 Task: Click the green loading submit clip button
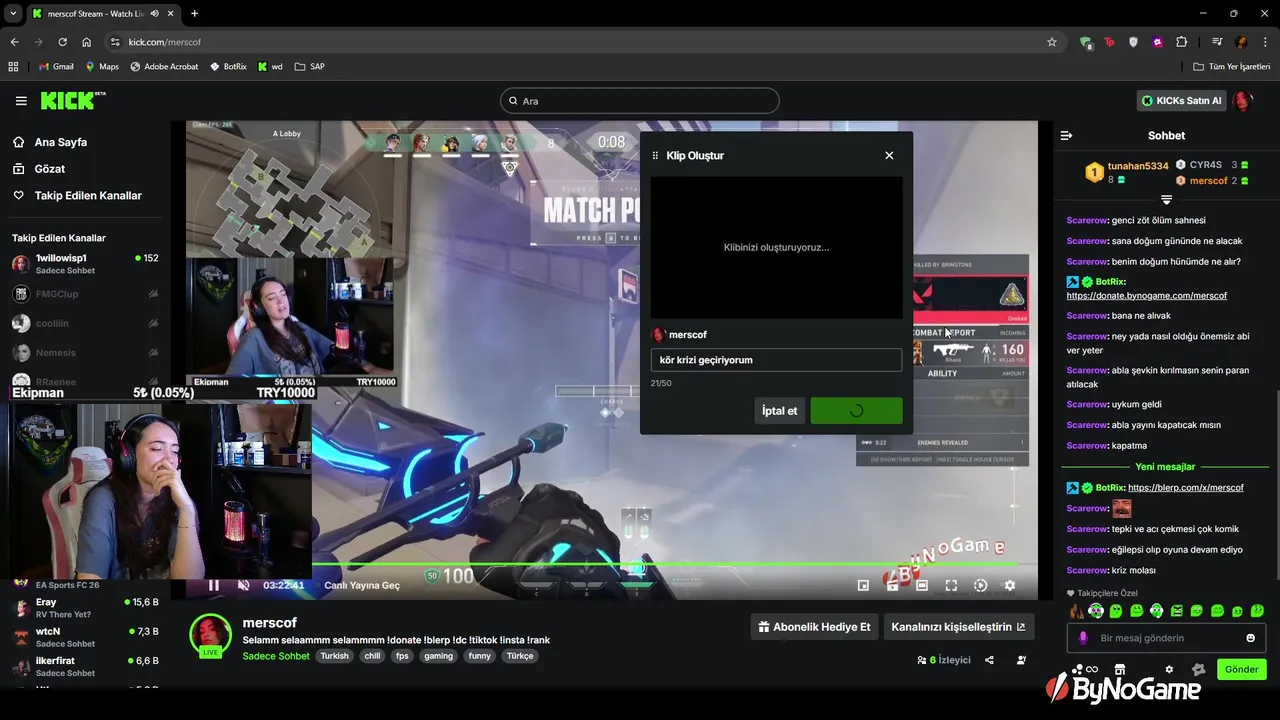[856, 411]
